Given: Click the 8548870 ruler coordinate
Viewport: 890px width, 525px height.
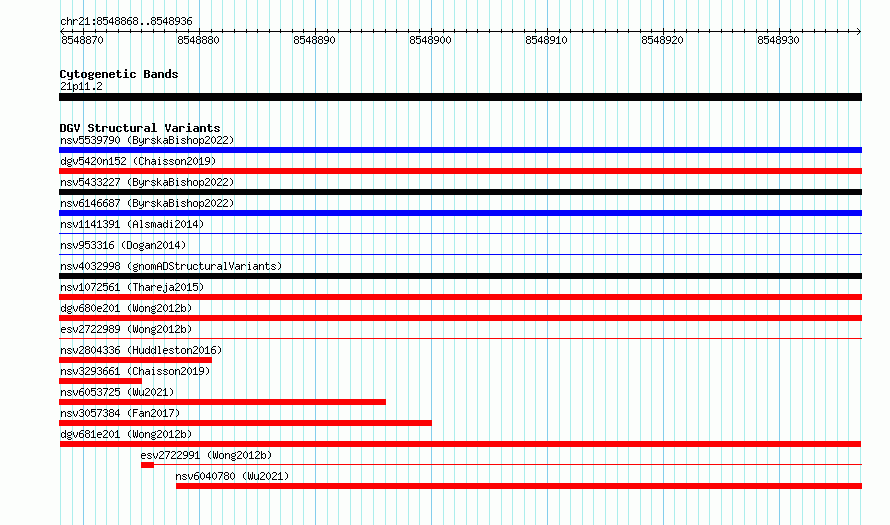Looking at the screenshot, I should (x=82, y=40).
